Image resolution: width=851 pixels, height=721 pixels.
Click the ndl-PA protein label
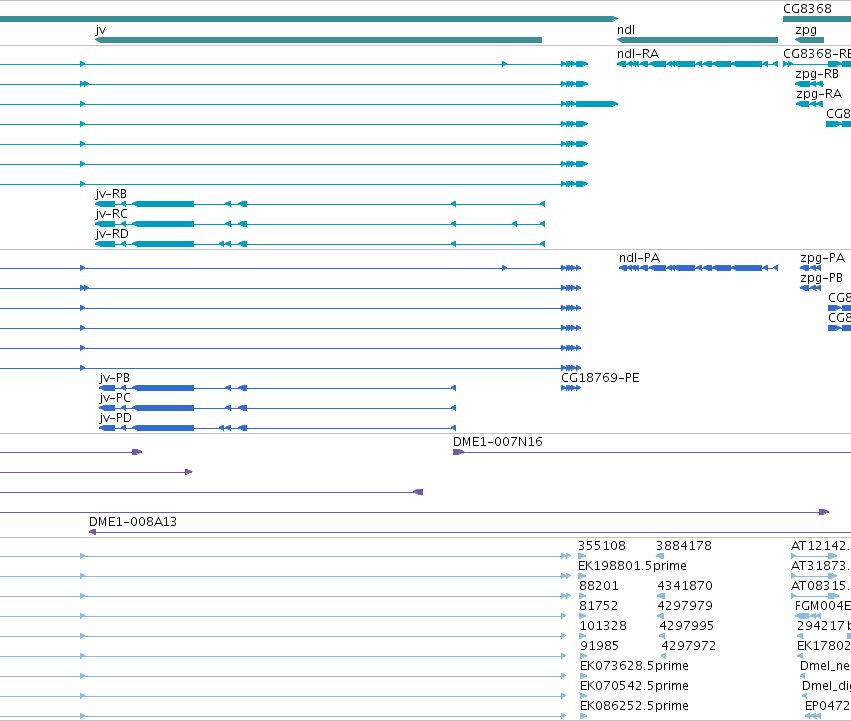639,258
